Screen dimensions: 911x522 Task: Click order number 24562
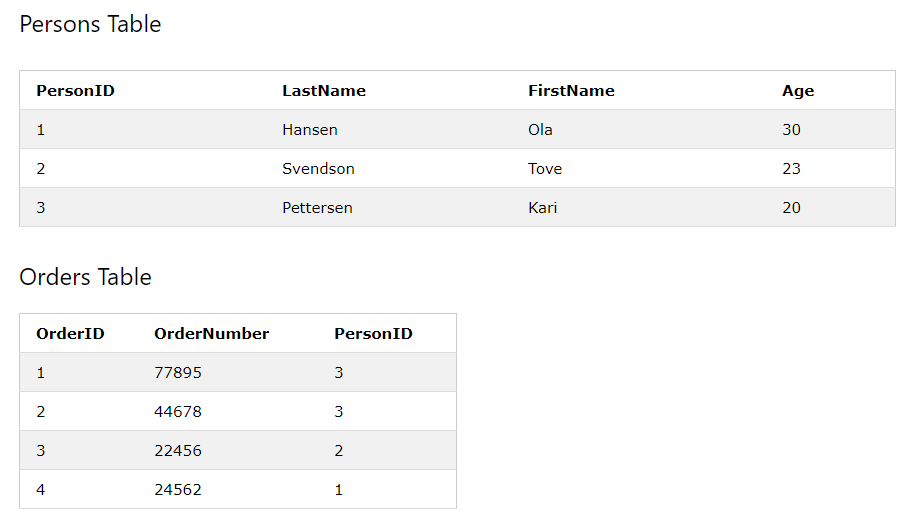[x=178, y=490]
